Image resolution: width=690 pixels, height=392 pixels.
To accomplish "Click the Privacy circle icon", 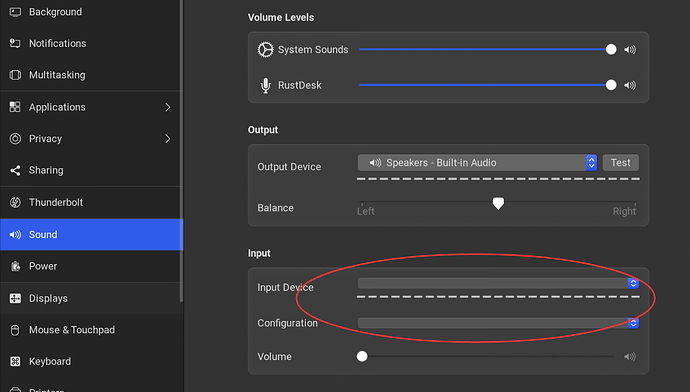I will pyautogui.click(x=15, y=139).
